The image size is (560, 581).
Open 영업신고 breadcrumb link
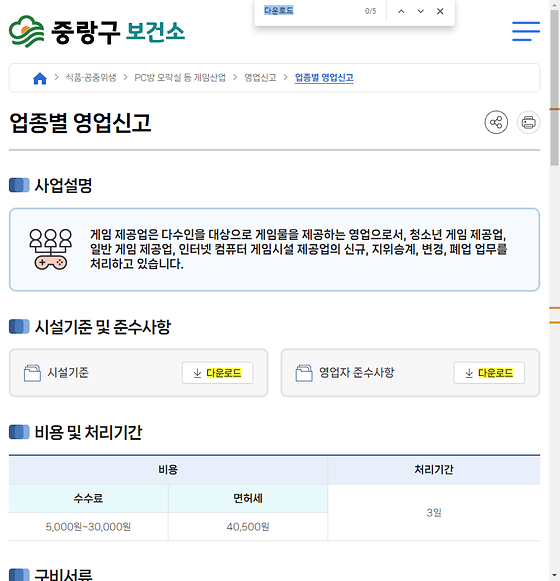(260, 78)
